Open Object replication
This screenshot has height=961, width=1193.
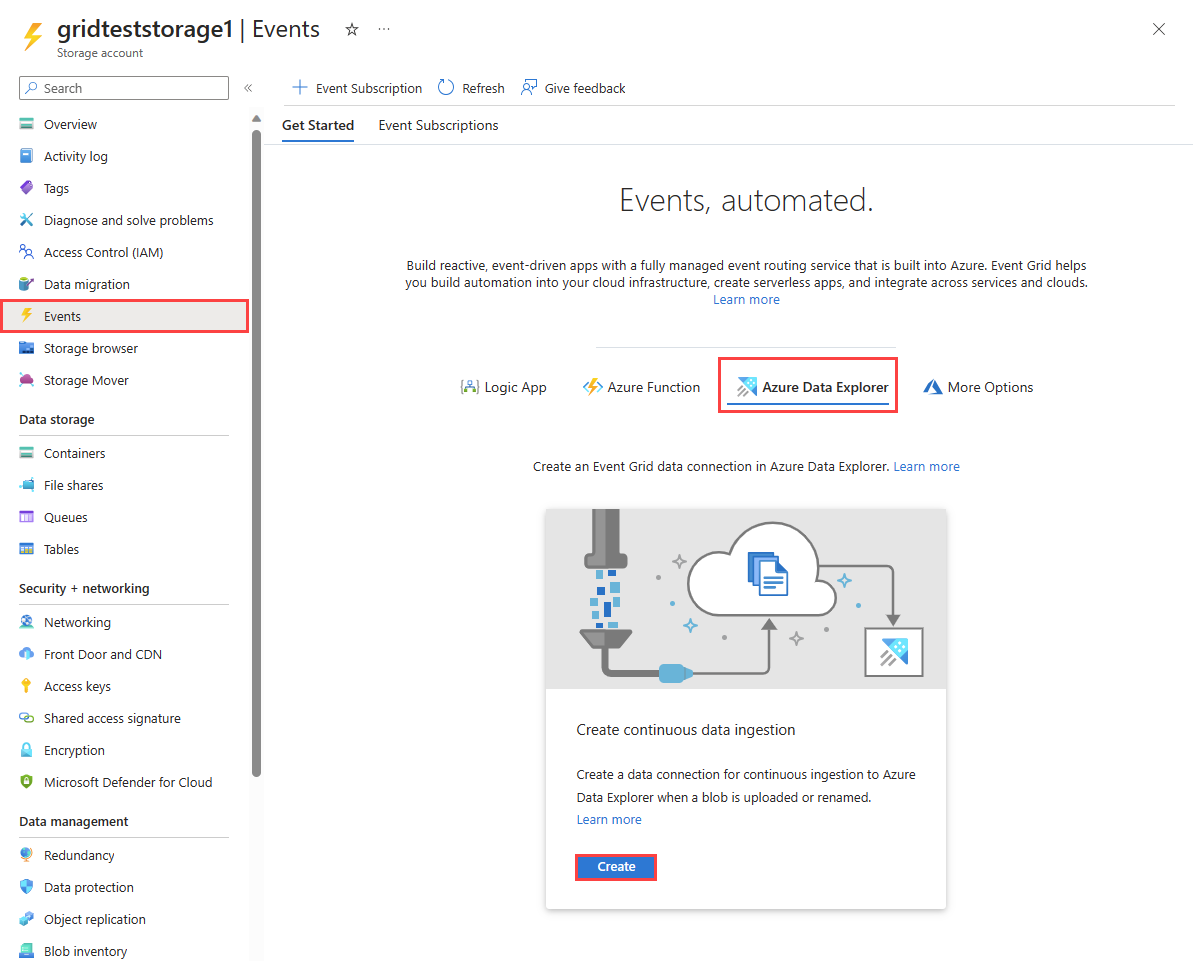click(x=94, y=918)
